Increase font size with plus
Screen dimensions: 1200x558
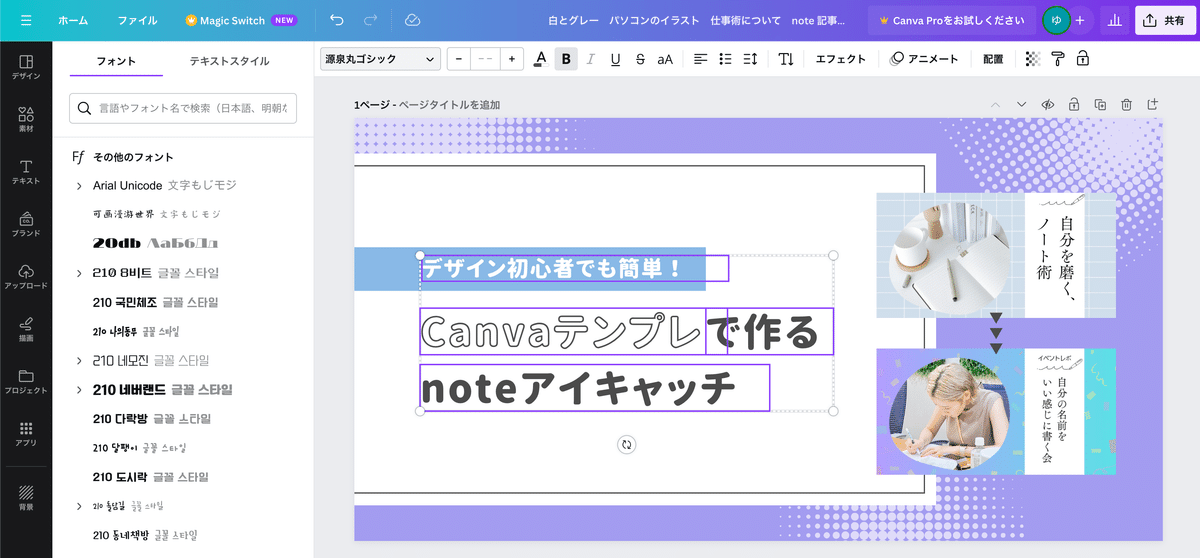512,59
